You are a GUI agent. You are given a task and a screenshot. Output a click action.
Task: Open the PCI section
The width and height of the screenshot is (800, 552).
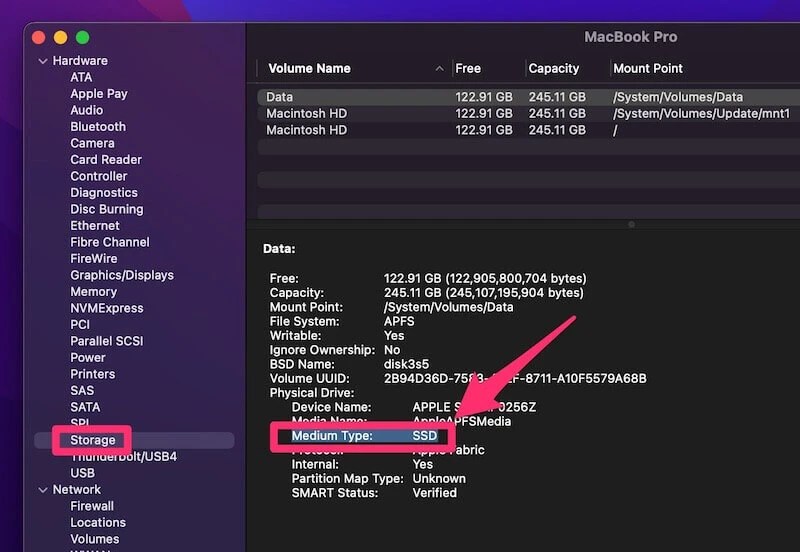pos(80,324)
